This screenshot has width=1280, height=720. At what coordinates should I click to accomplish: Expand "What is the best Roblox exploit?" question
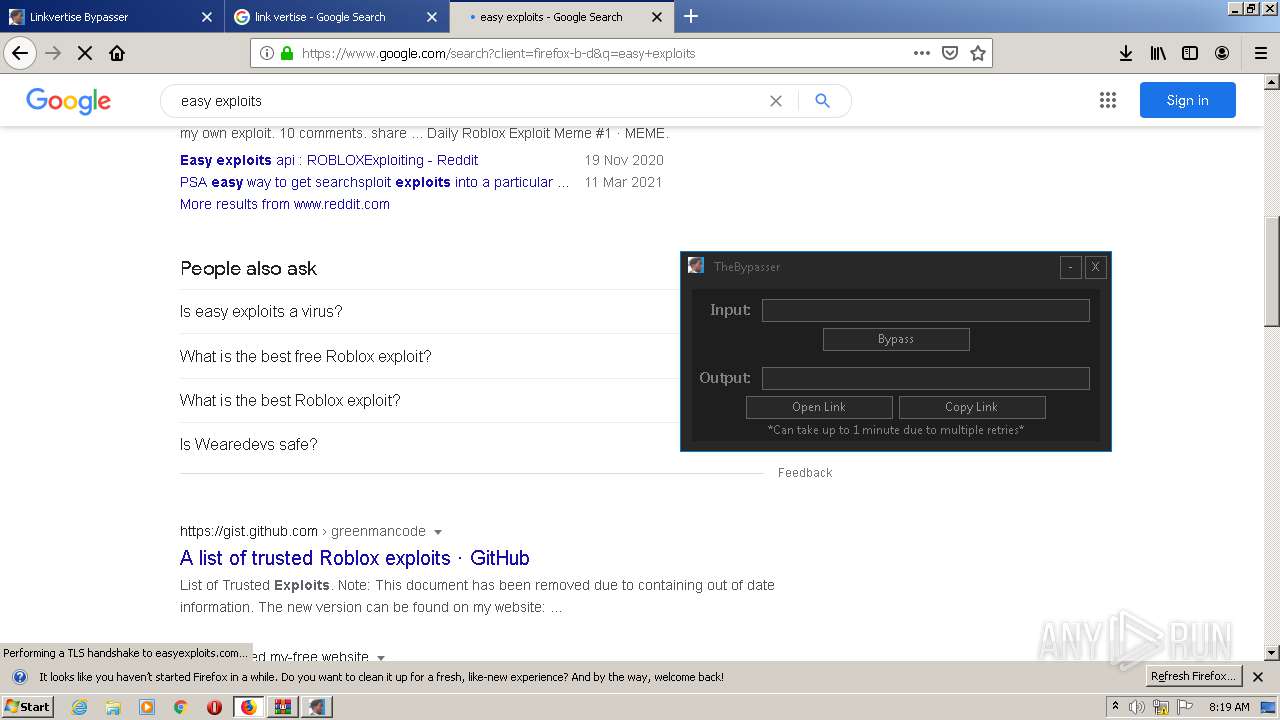click(290, 400)
